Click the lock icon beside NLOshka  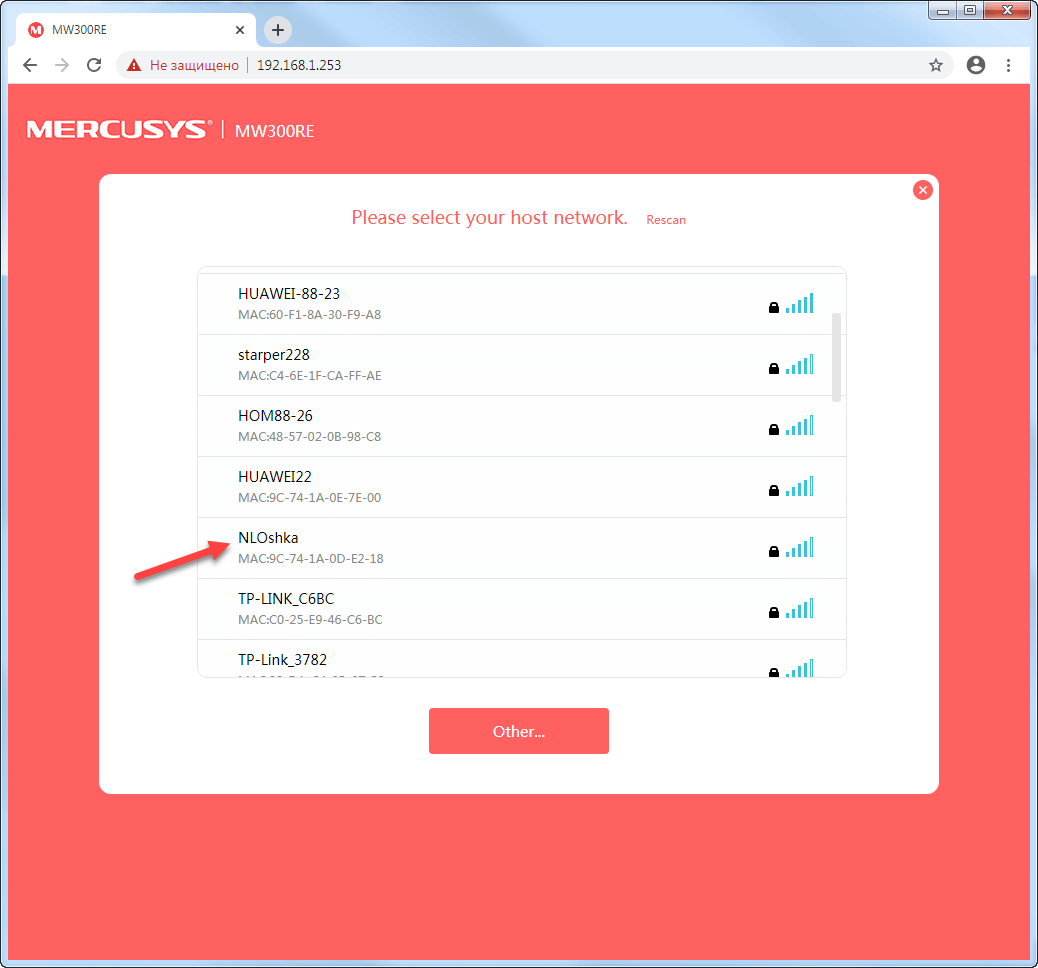pyautogui.click(x=773, y=551)
